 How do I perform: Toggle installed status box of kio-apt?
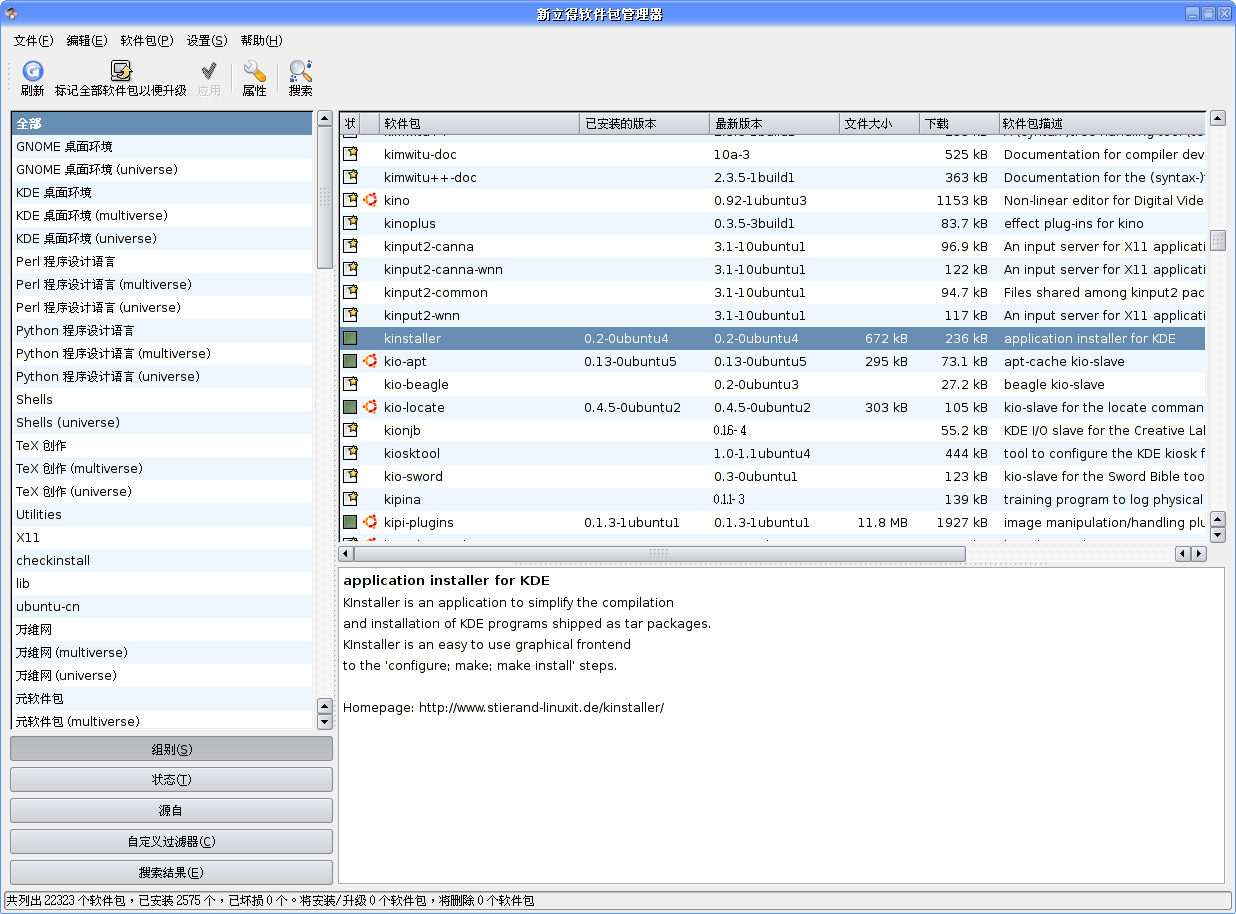[350, 361]
